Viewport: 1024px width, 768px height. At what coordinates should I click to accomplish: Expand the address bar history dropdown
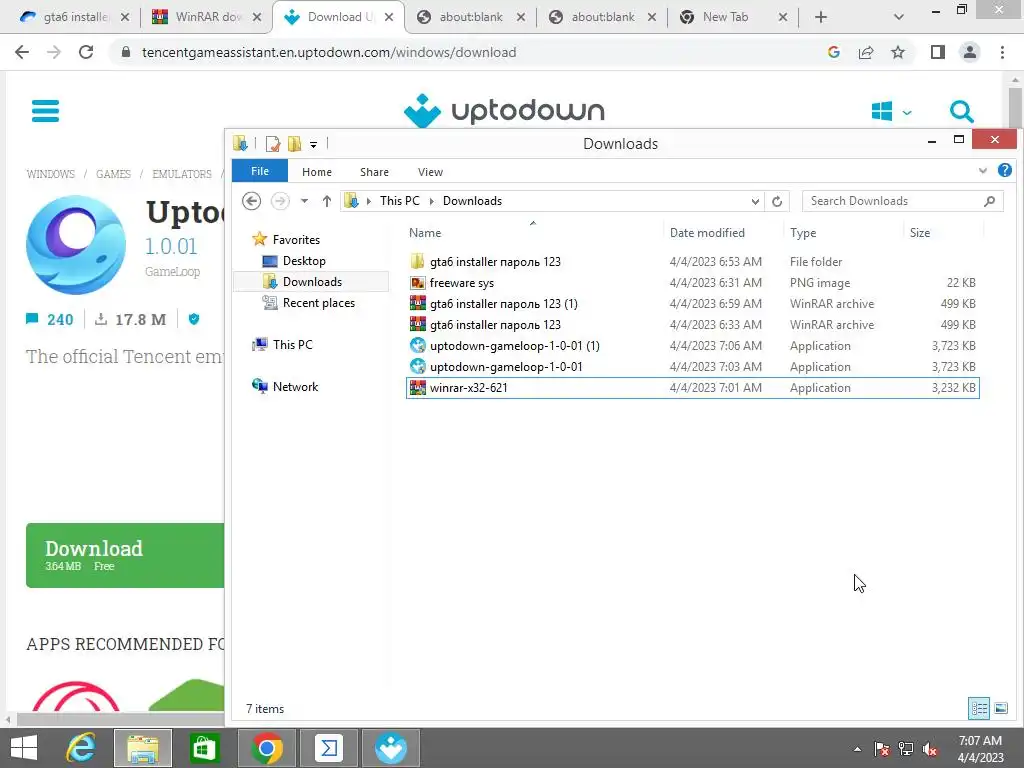pyautogui.click(x=755, y=201)
